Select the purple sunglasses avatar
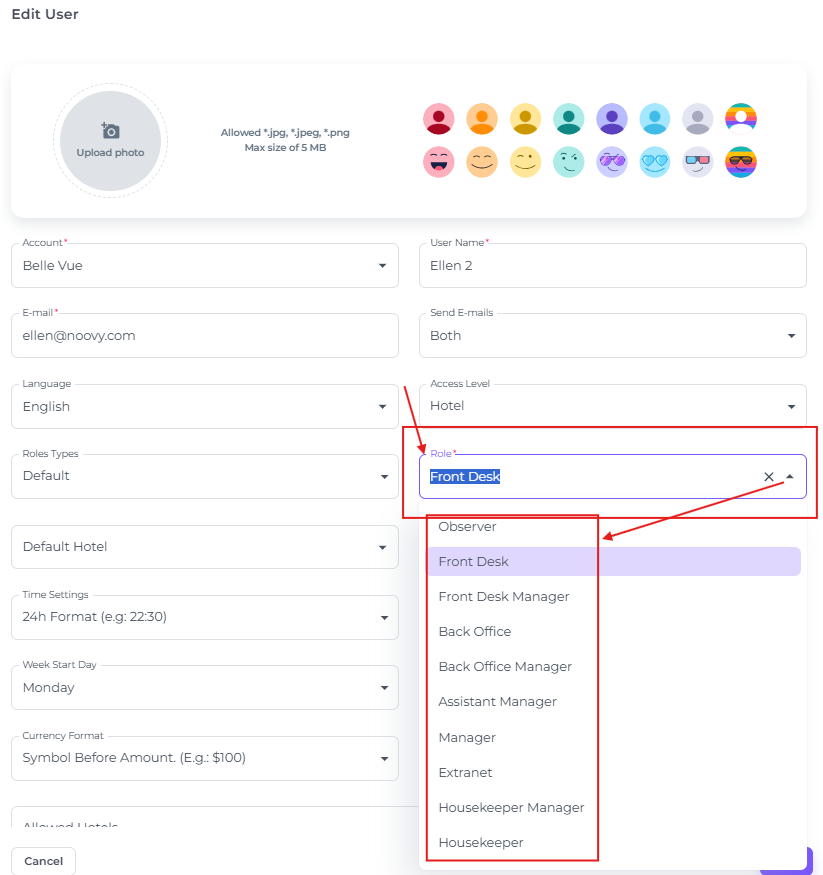The height and width of the screenshot is (875, 823). click(611, 161)
